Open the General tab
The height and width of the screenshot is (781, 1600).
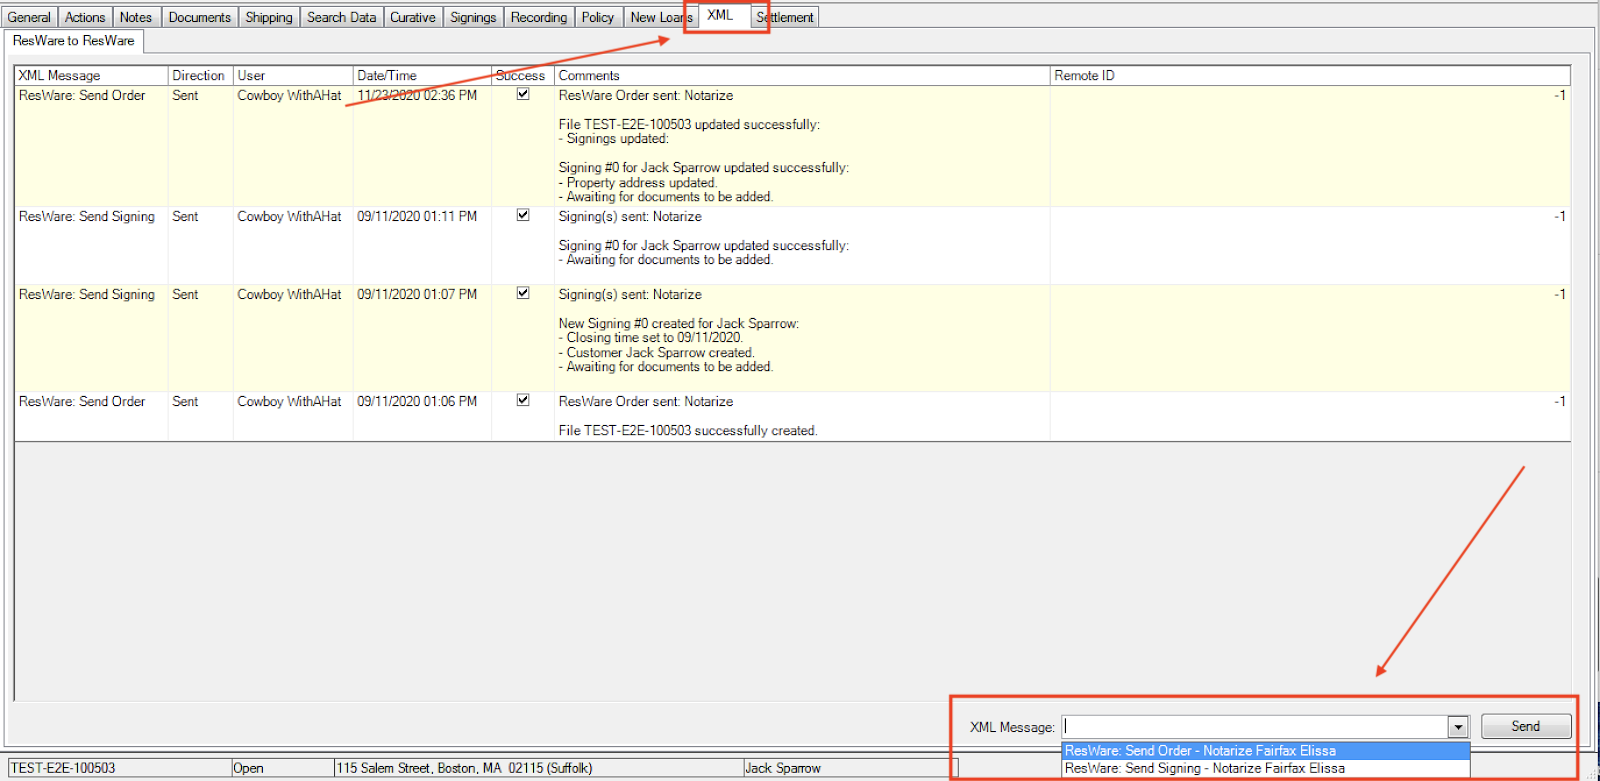(29, 17)
